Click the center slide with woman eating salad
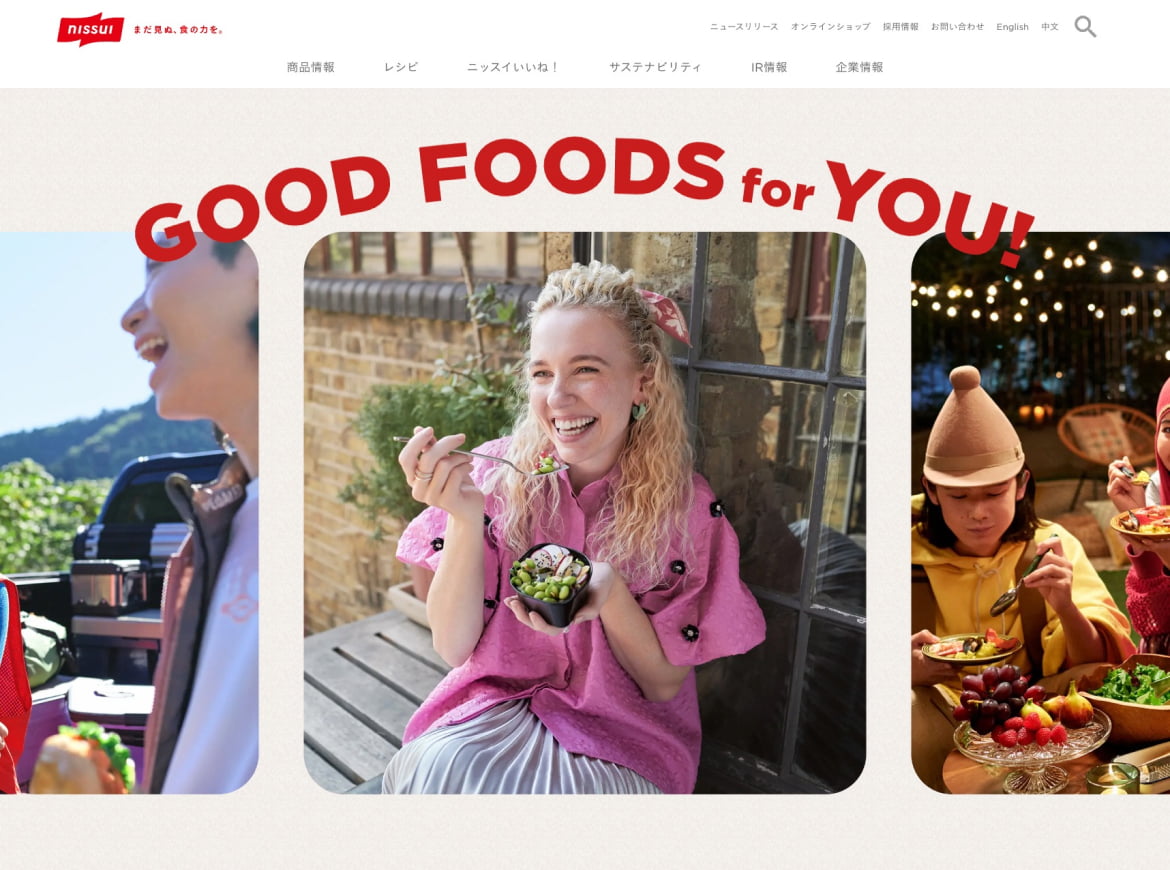1170x870 pixels. [585, 513]
